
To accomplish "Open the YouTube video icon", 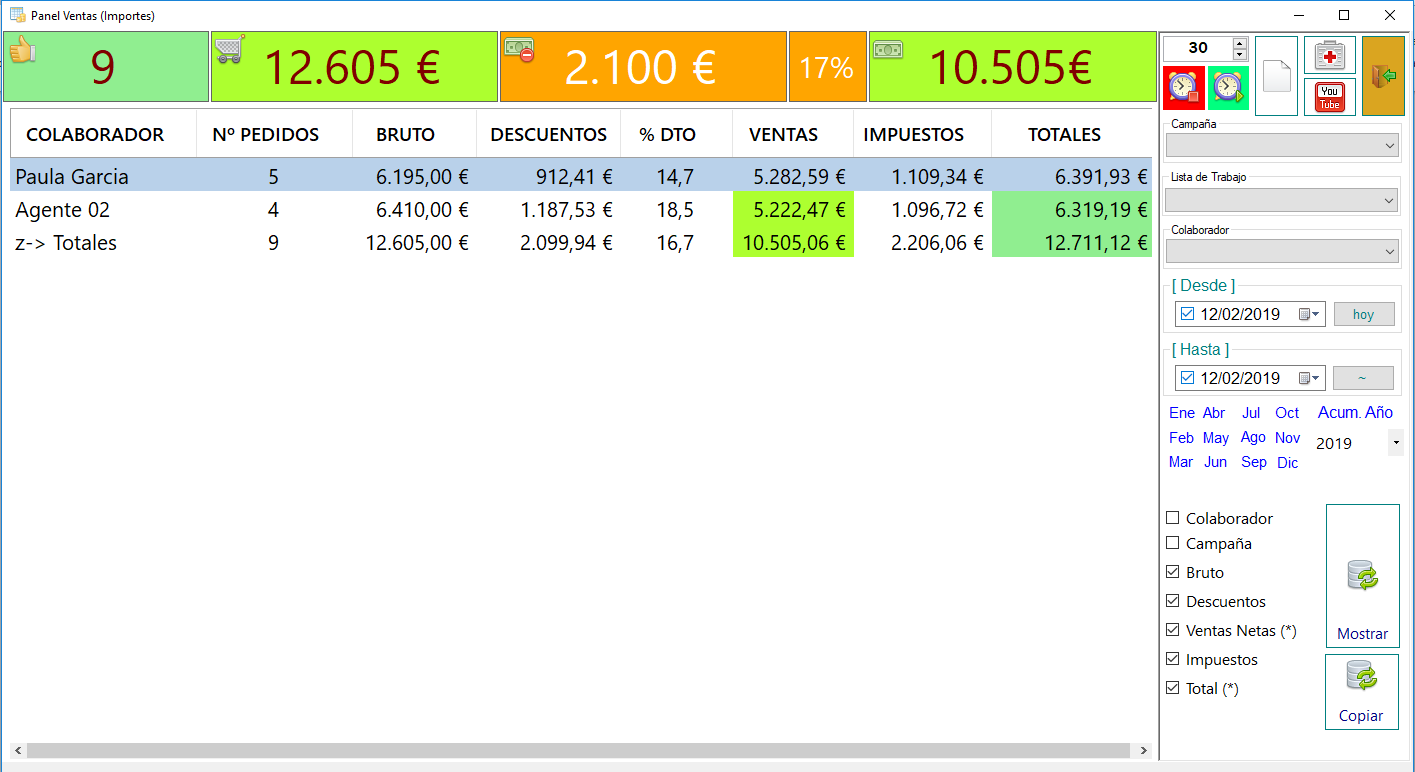I will [1330, 97].
